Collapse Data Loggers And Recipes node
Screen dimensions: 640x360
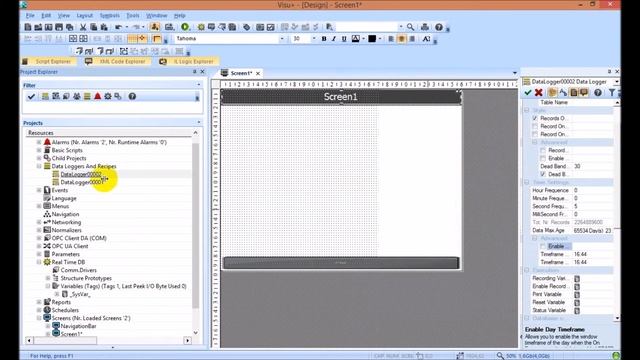(x=39, y=166)
